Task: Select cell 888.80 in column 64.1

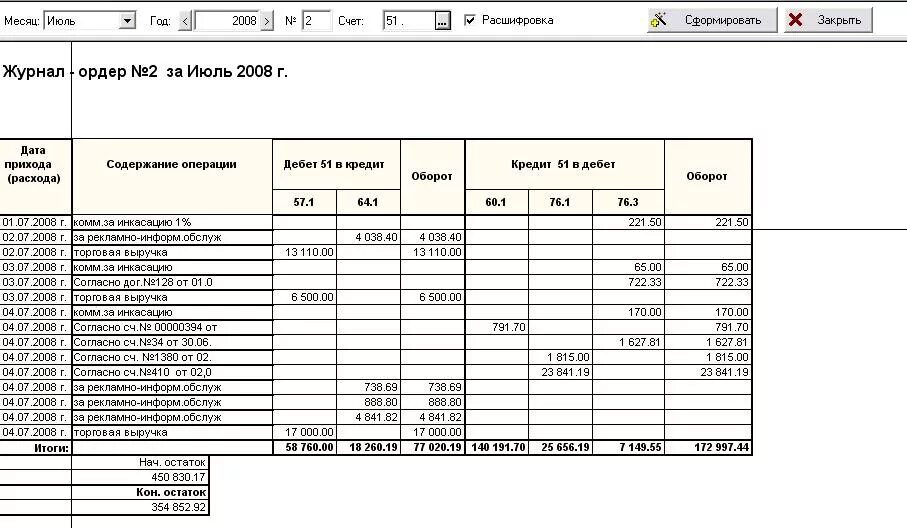Action: click(x=368, y=403)
